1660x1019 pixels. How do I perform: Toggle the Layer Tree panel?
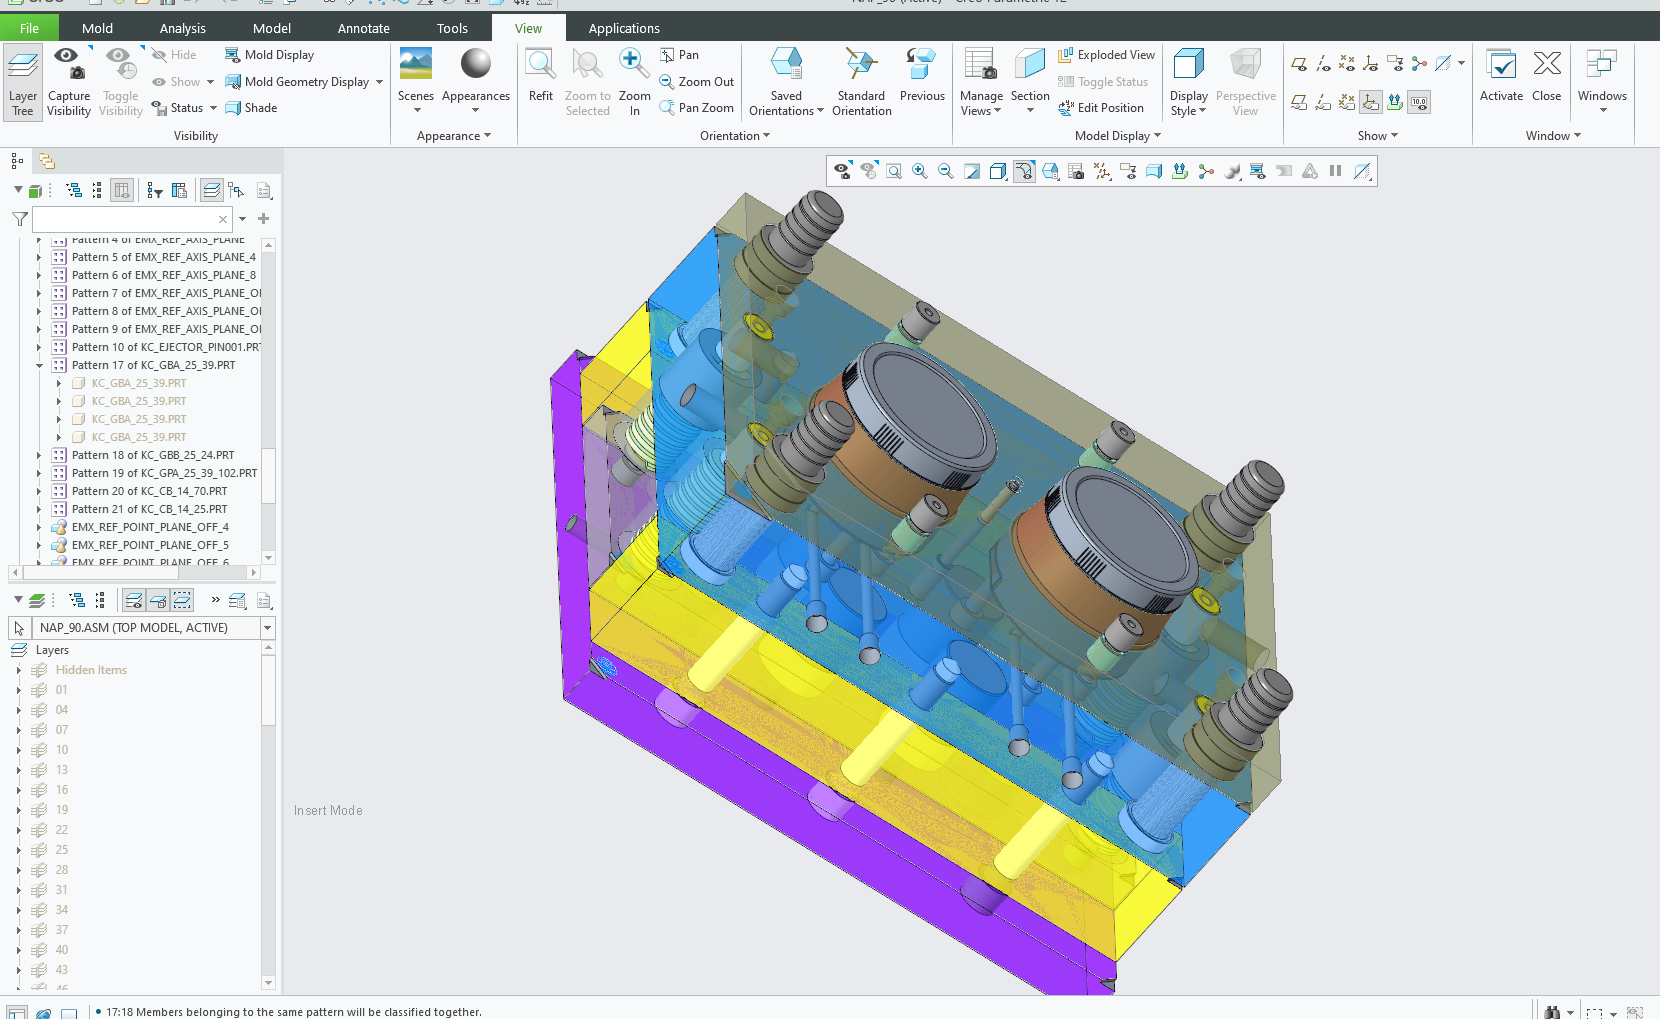click(23, 80)
